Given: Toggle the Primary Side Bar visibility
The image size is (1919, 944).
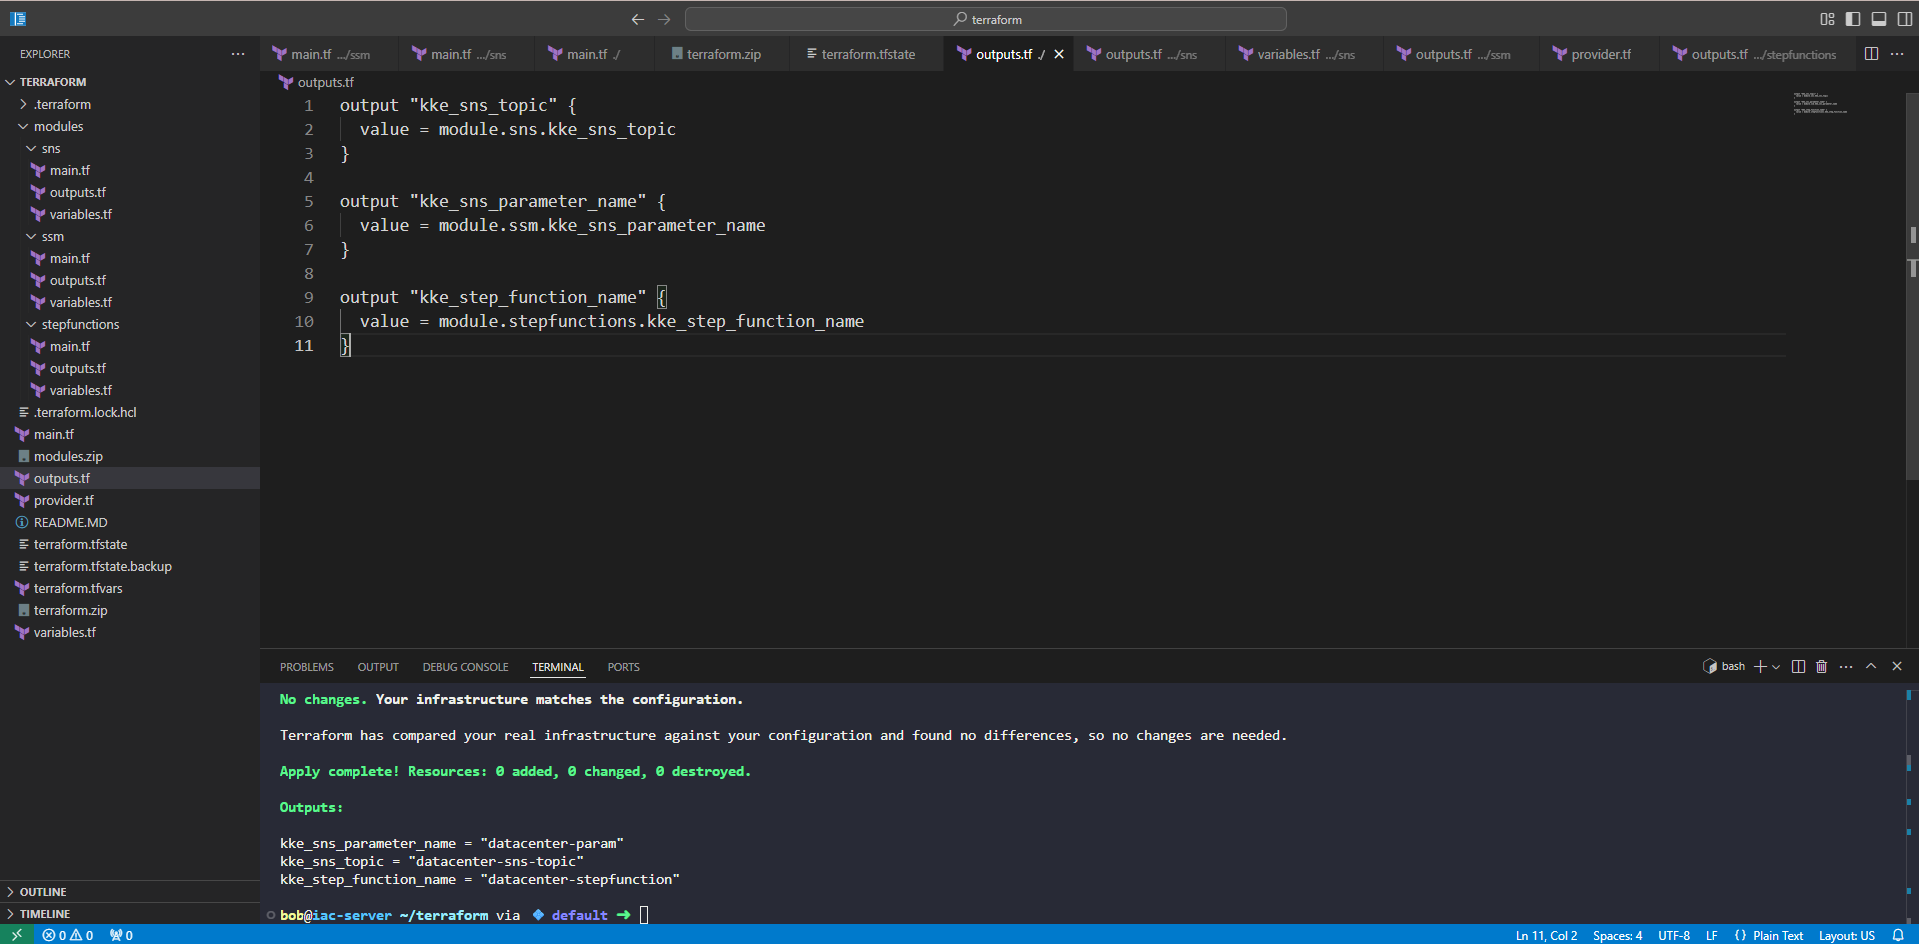Looking at the screenshot, I should pos(1853,19).
